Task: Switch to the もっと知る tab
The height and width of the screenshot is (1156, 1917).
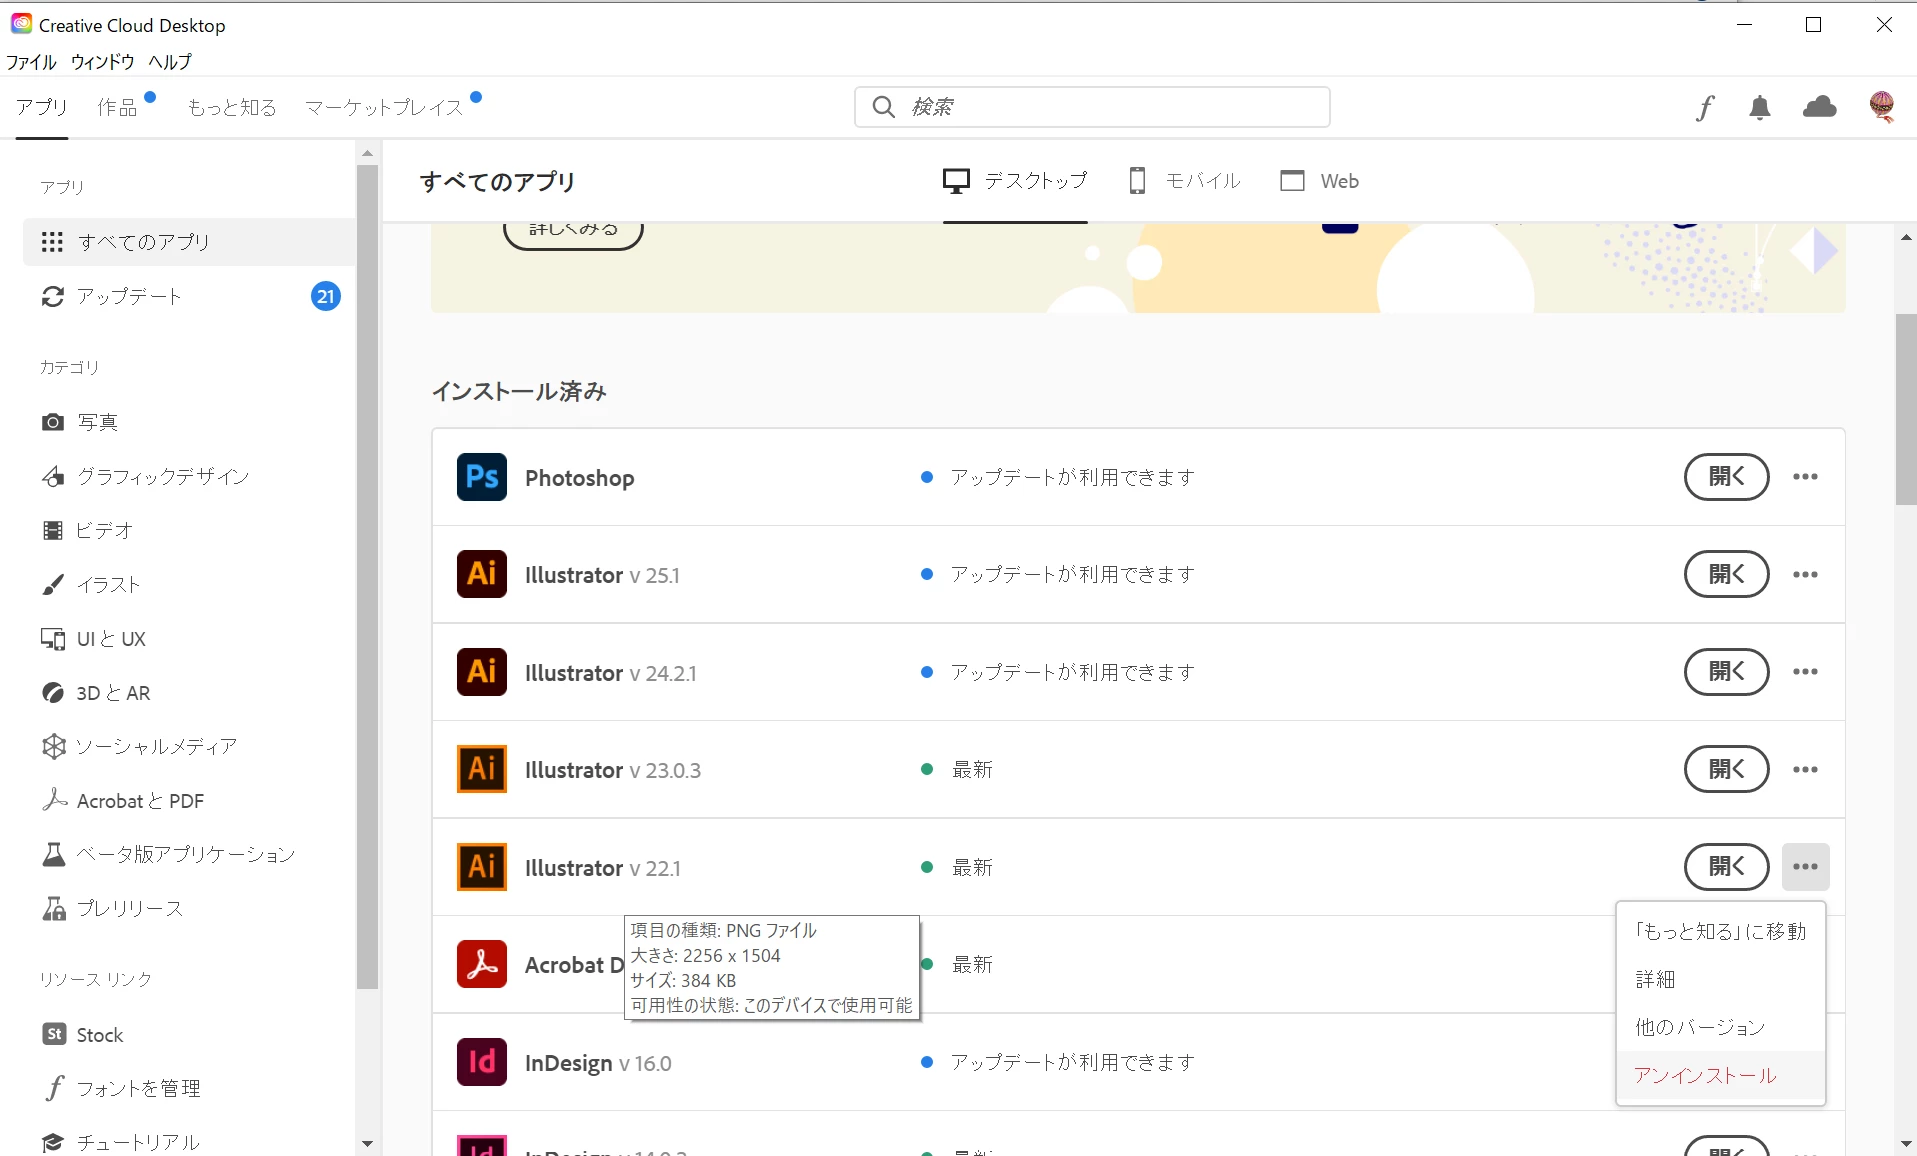Action: coord(232,107)
